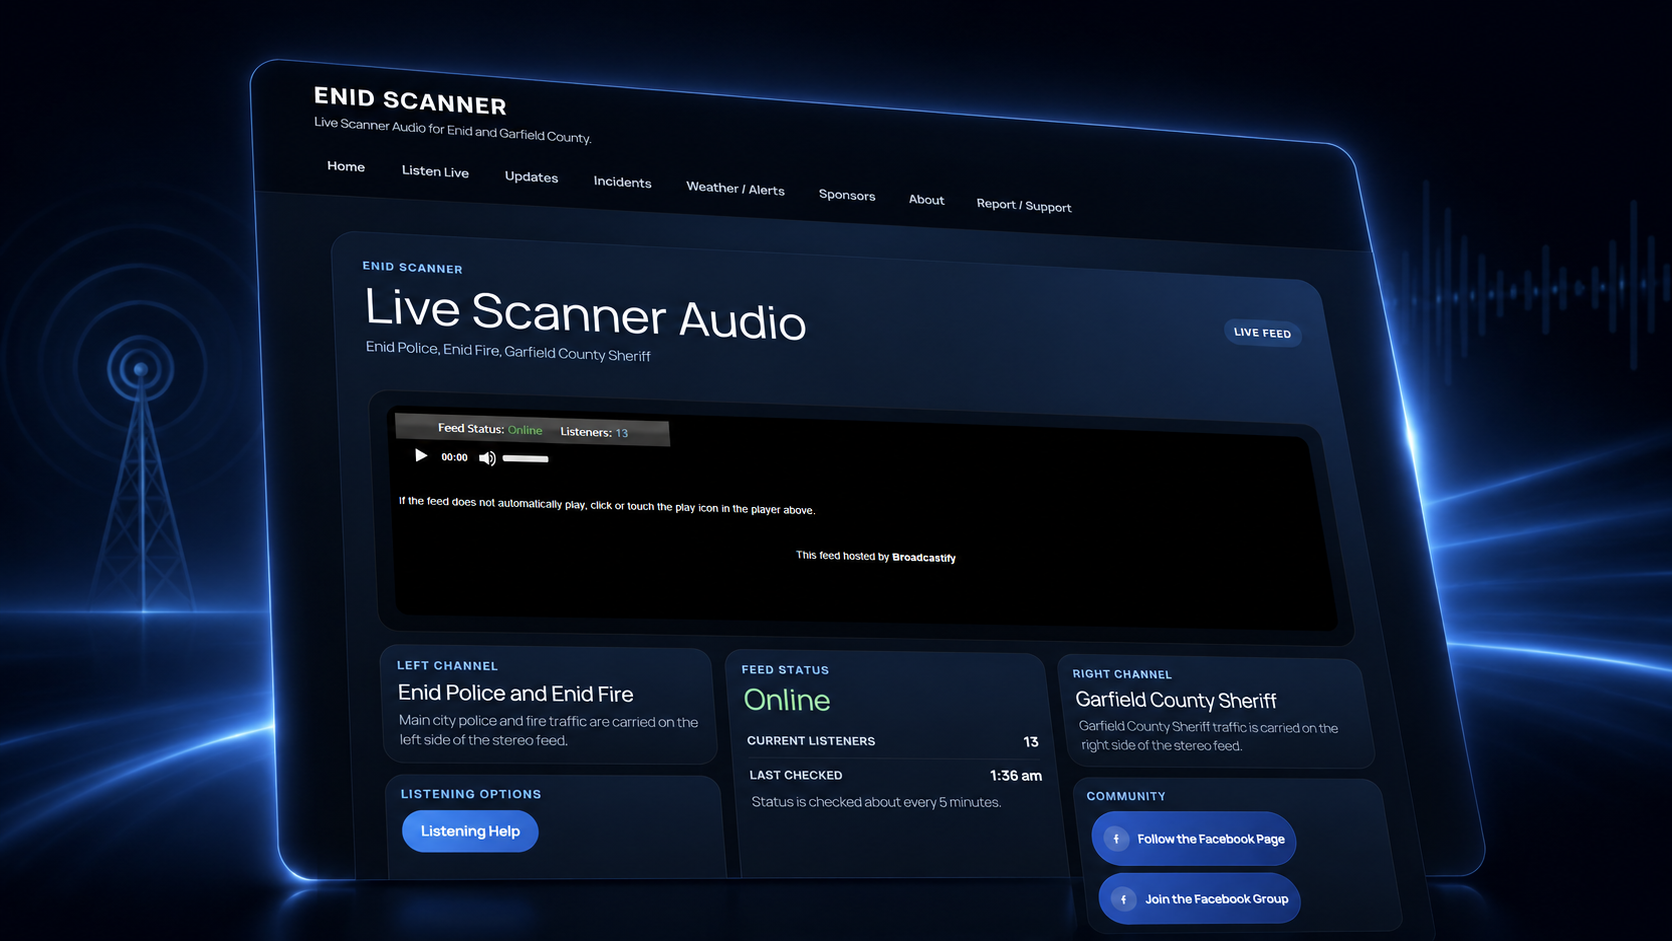Click the 'Live Scanner Audio for Enid' tagline

(x=452, y=130)
